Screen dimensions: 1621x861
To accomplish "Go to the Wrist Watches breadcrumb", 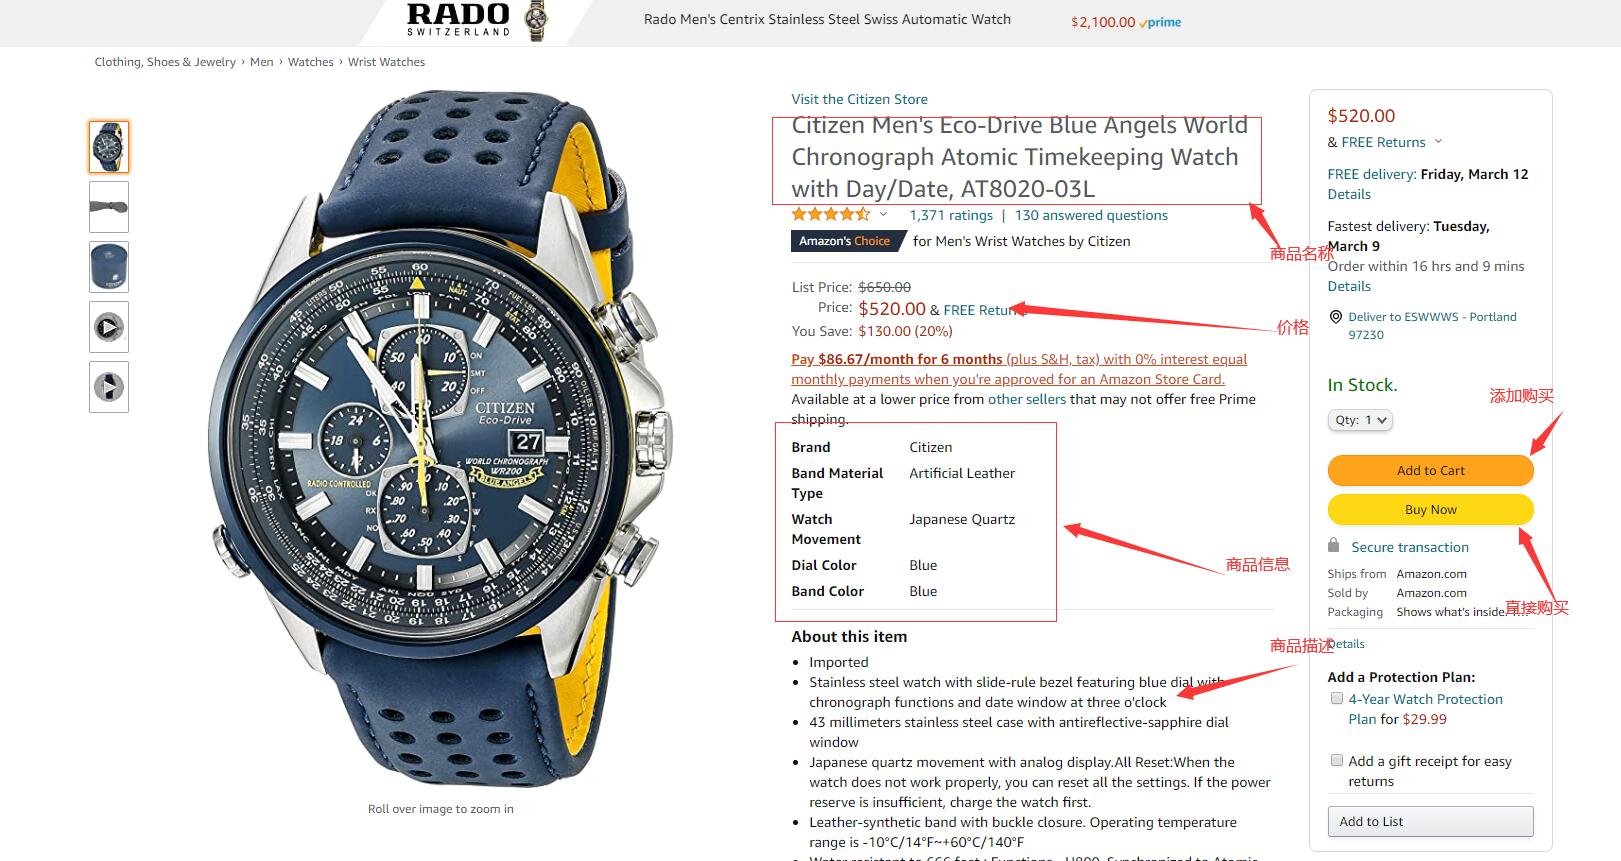I will coord(386,62).
